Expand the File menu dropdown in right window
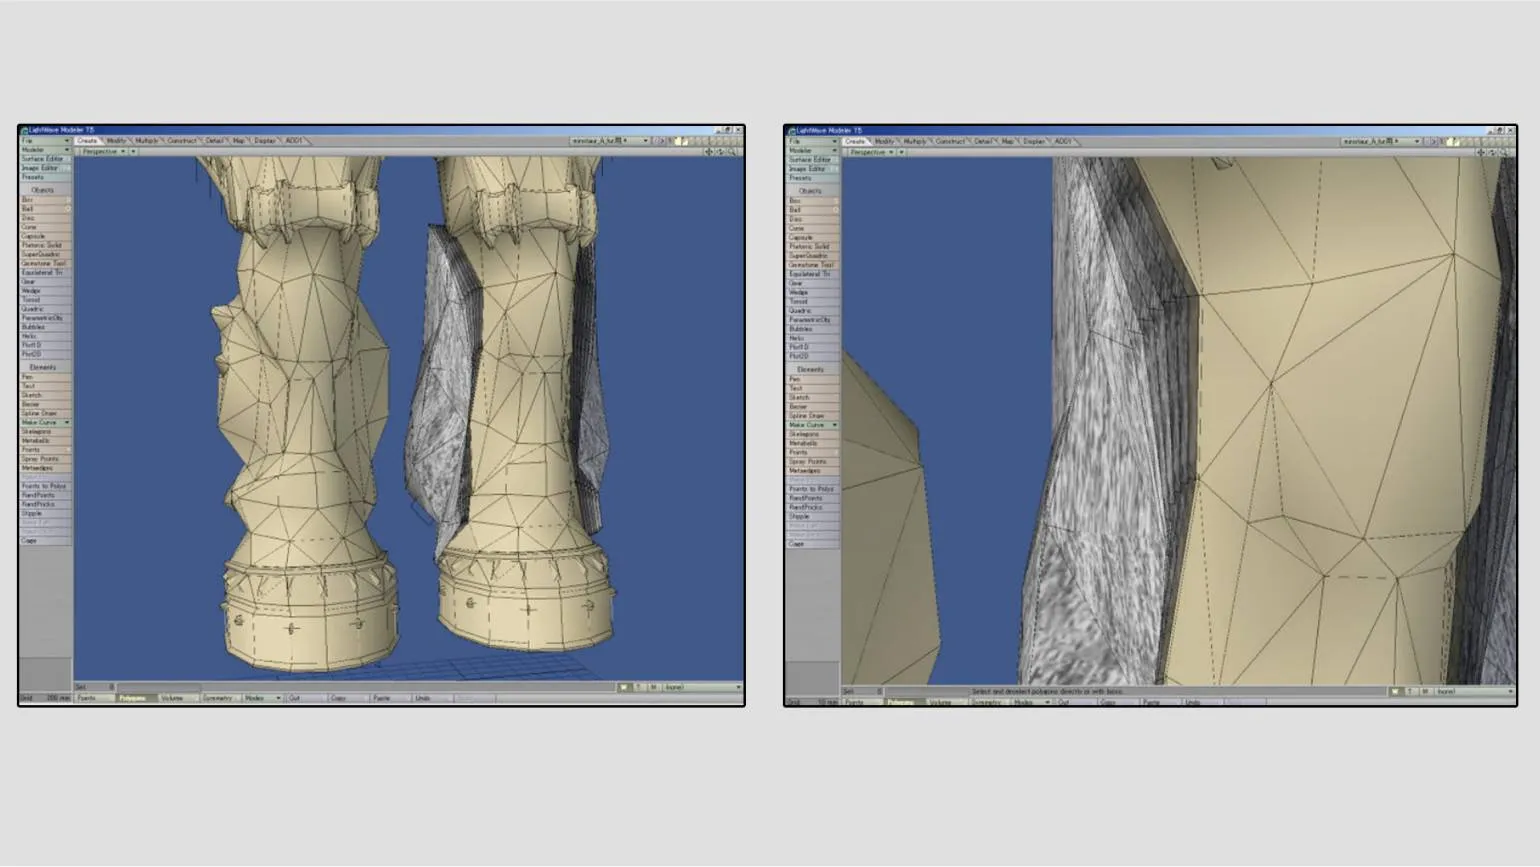The width and height of the screenshot is (1540, 867). pyautogui.click(x=812, y=142)
